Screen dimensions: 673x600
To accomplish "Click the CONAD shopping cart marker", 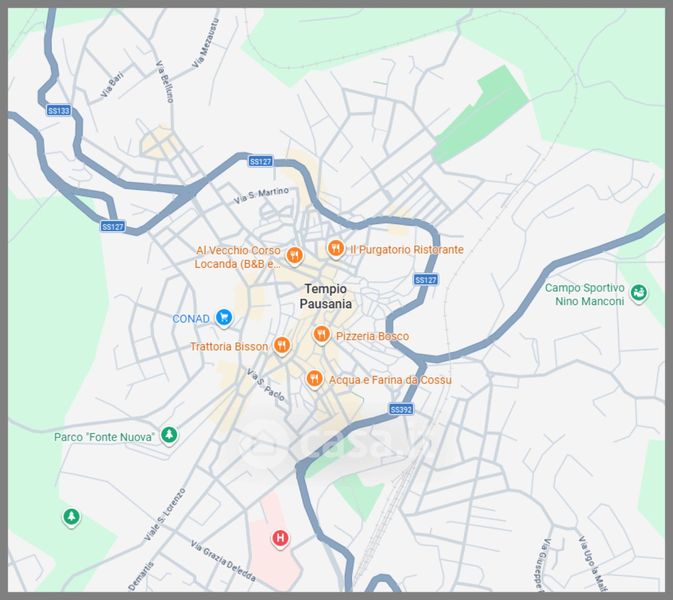I will tap(224, 319).
